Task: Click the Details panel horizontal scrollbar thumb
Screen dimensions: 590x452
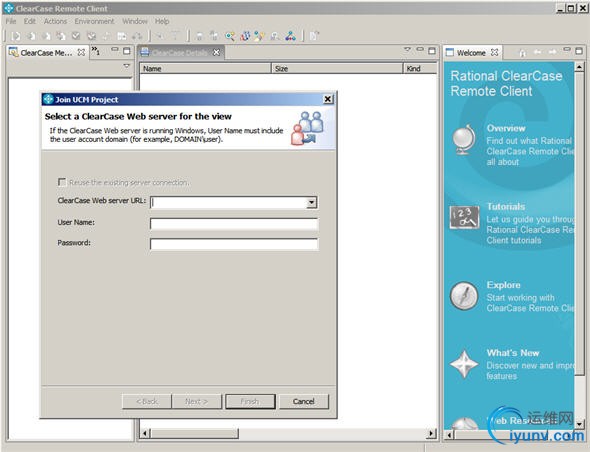Action: 194,434
